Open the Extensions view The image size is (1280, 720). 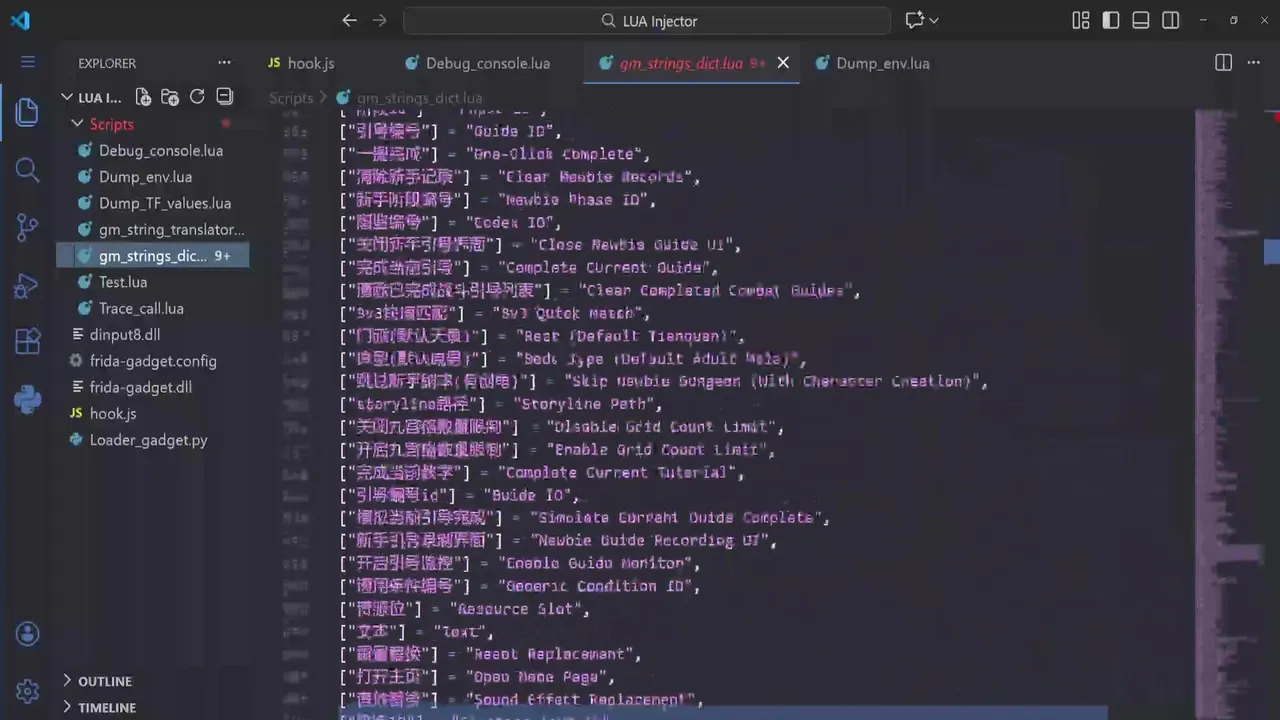tap(27, 343)
